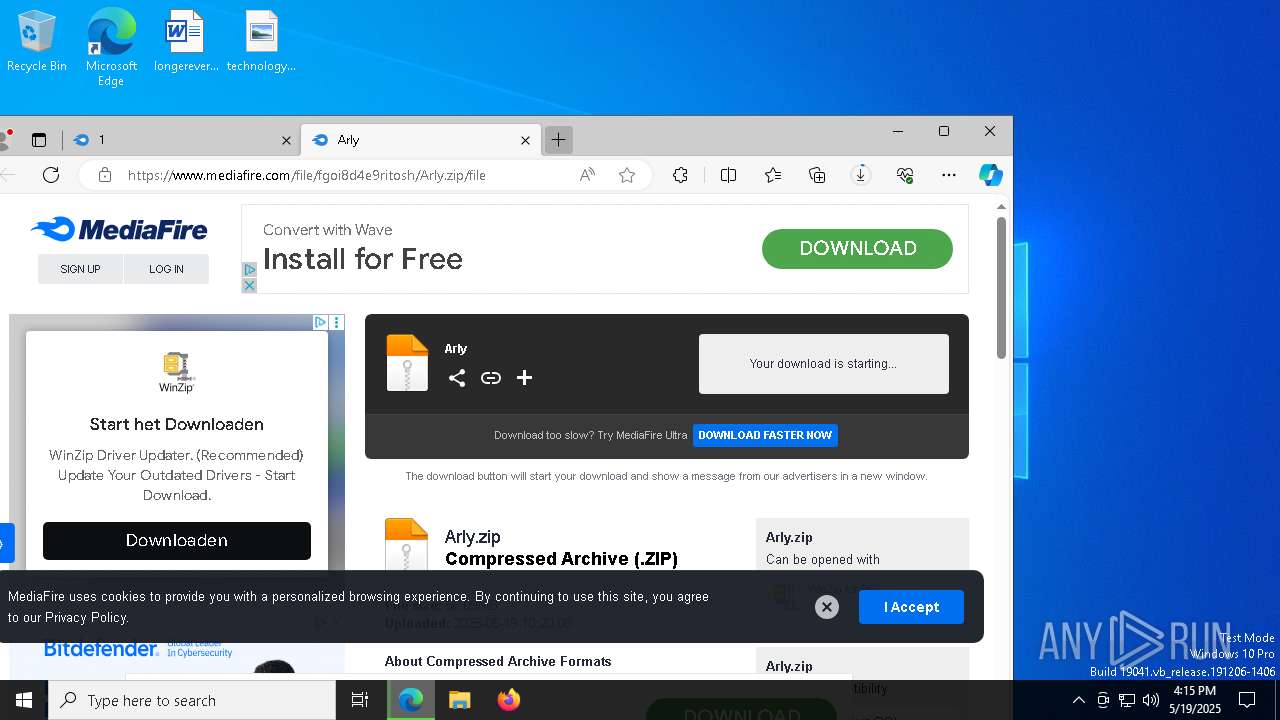Open the Microsoft Edge desktop shortcut

[111, 47]
